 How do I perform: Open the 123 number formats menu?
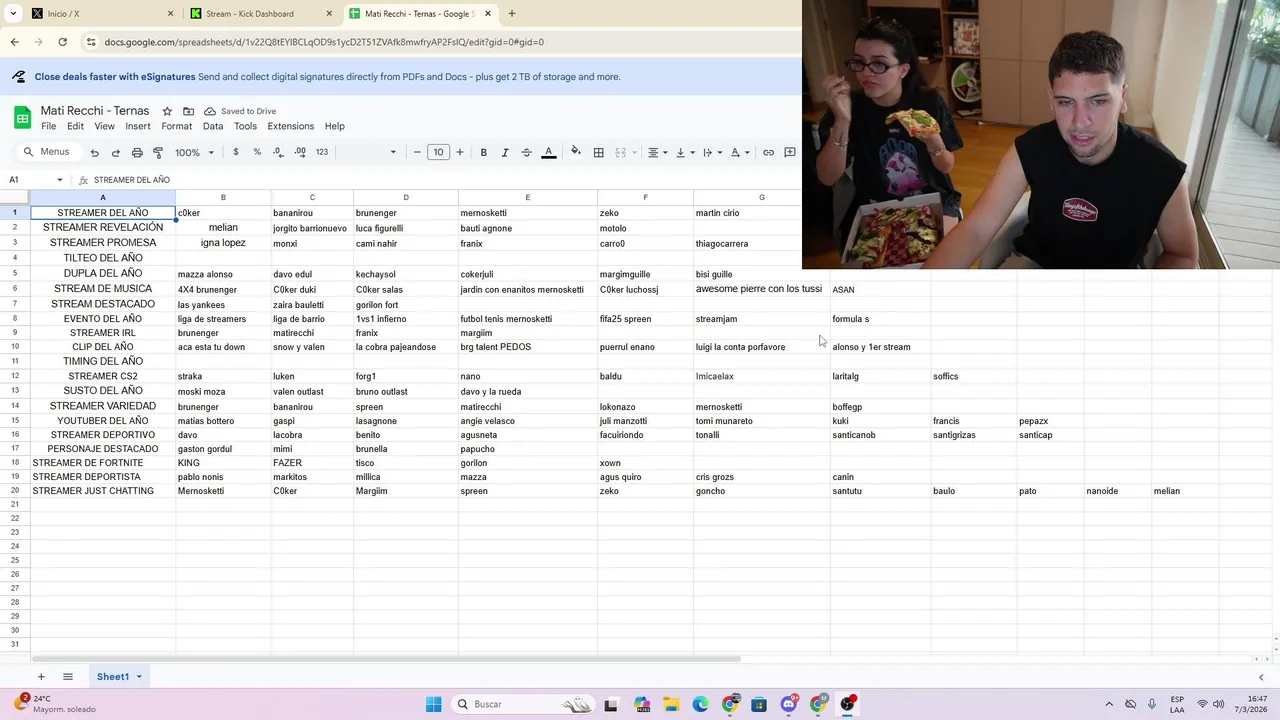pos(322,152)
